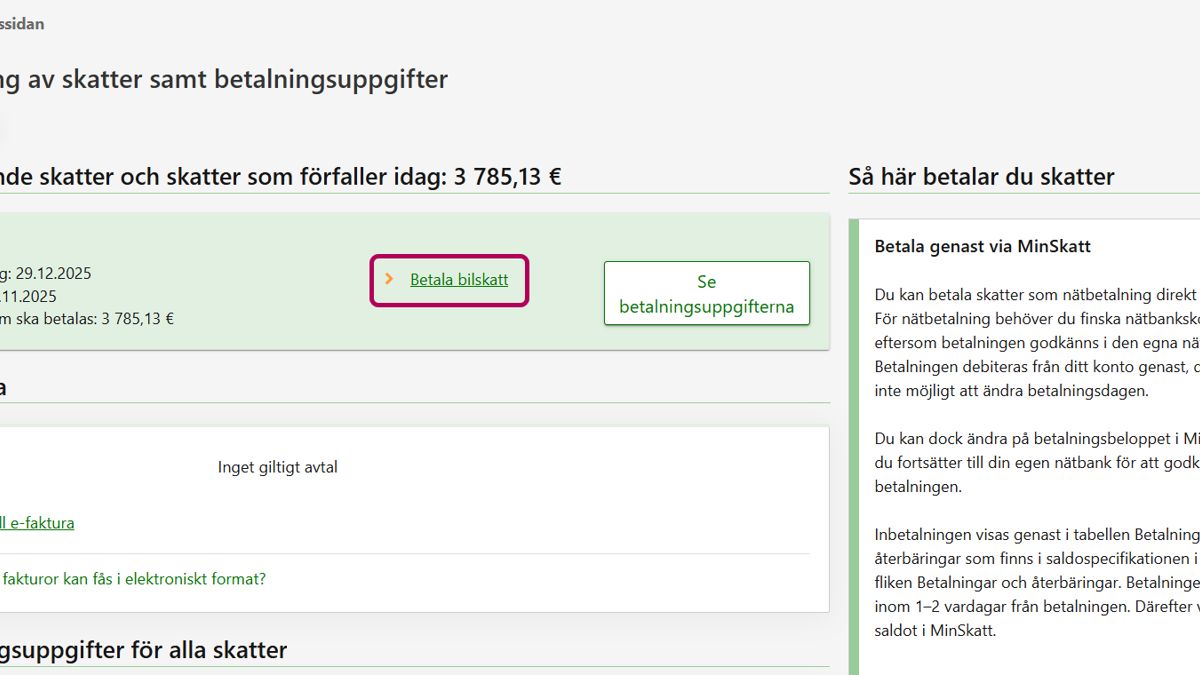Expand the question about fakturor i elektroniskt format

coord(133,579)
